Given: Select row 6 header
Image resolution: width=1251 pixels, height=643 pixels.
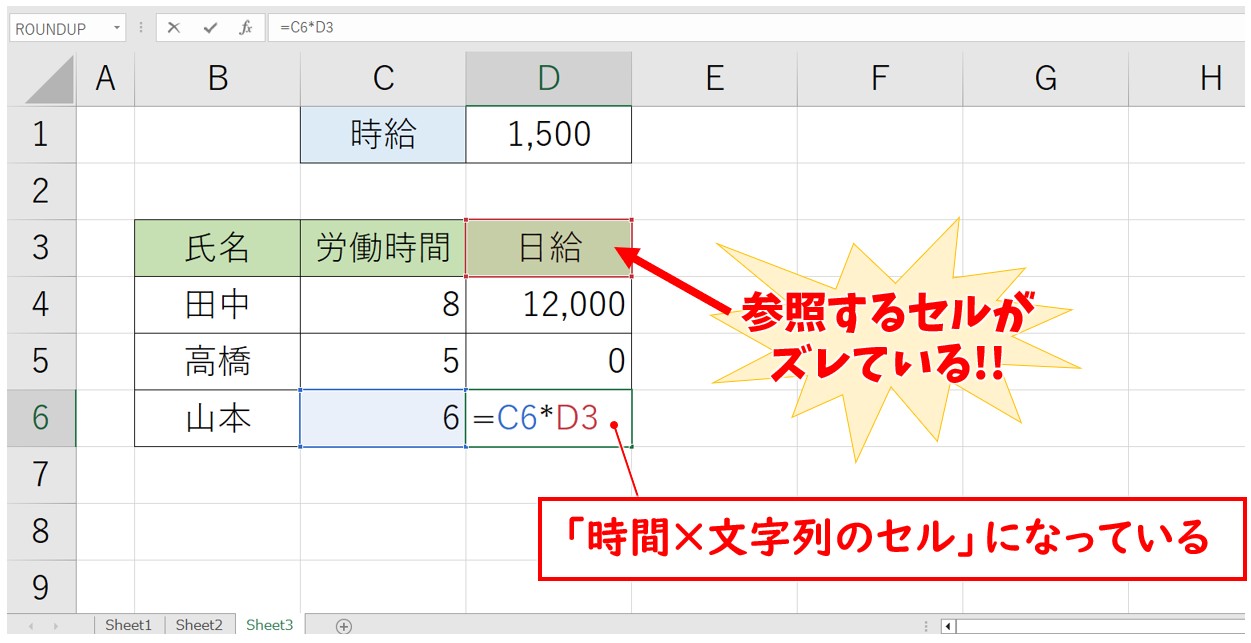Looking at the screenshot, I should point(41,418).
